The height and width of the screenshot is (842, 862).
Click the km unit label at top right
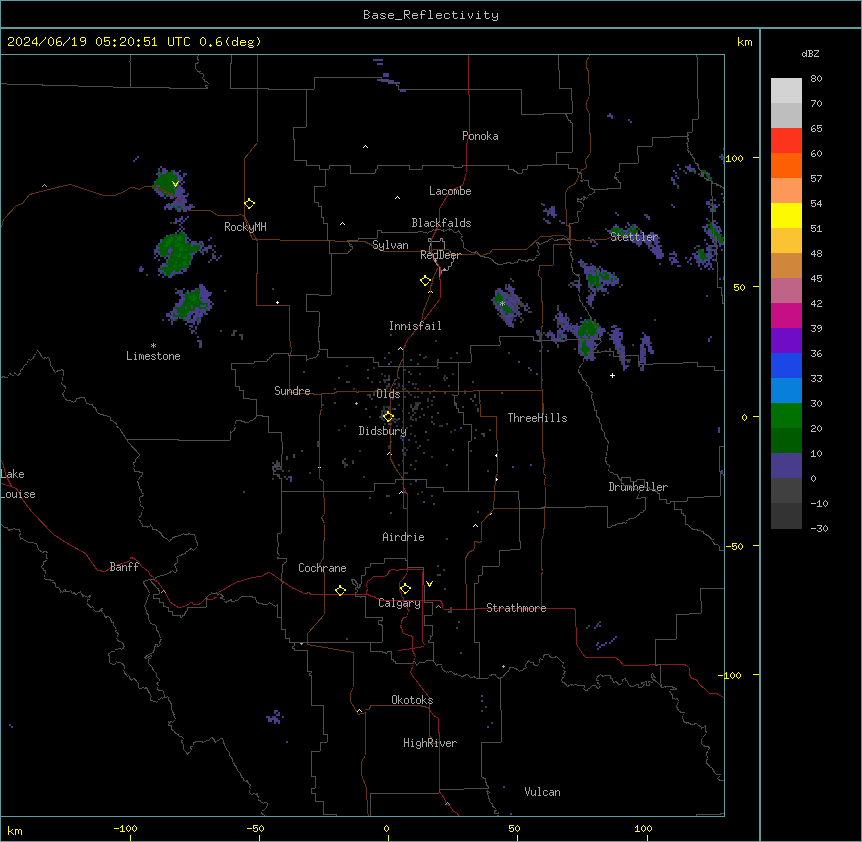coord(744,42)
